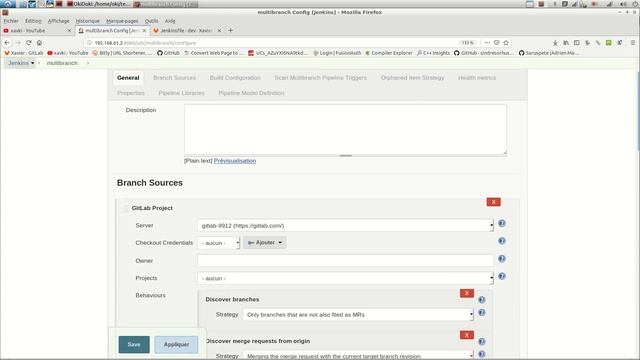Screen dimensions: 640x360
Task: Open the Marque-pages menu
Action: (122, 21)
